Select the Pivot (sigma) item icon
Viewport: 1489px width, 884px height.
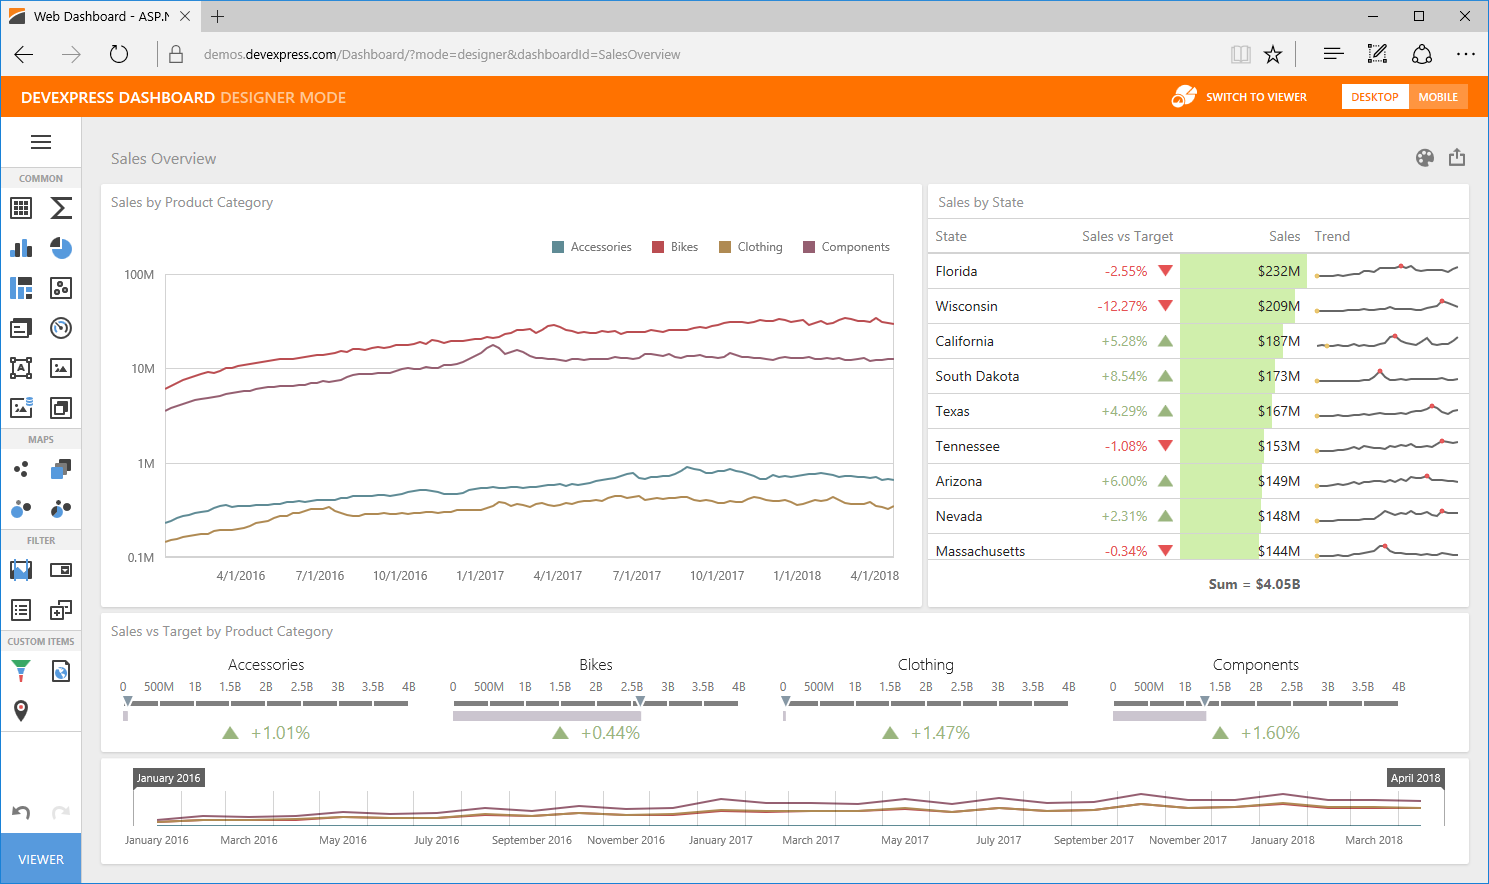61,208
